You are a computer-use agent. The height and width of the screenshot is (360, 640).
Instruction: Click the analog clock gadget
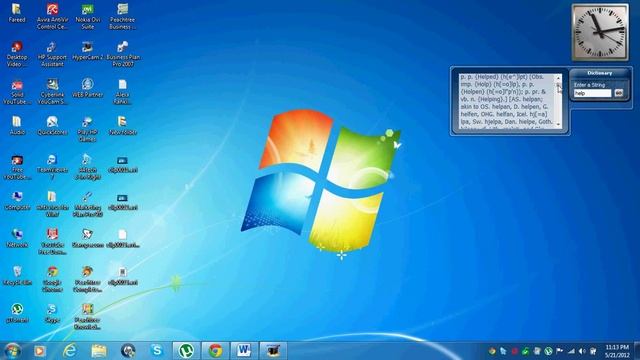600,32
